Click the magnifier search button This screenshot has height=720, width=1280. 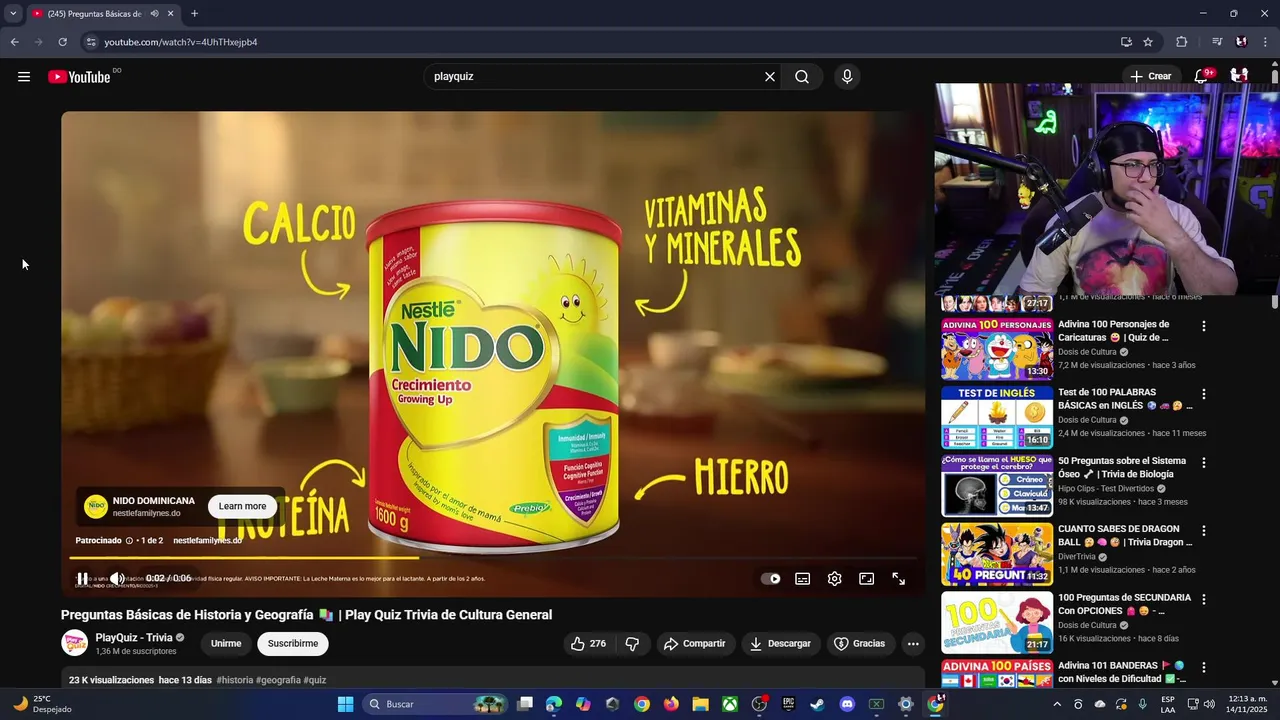802,77
